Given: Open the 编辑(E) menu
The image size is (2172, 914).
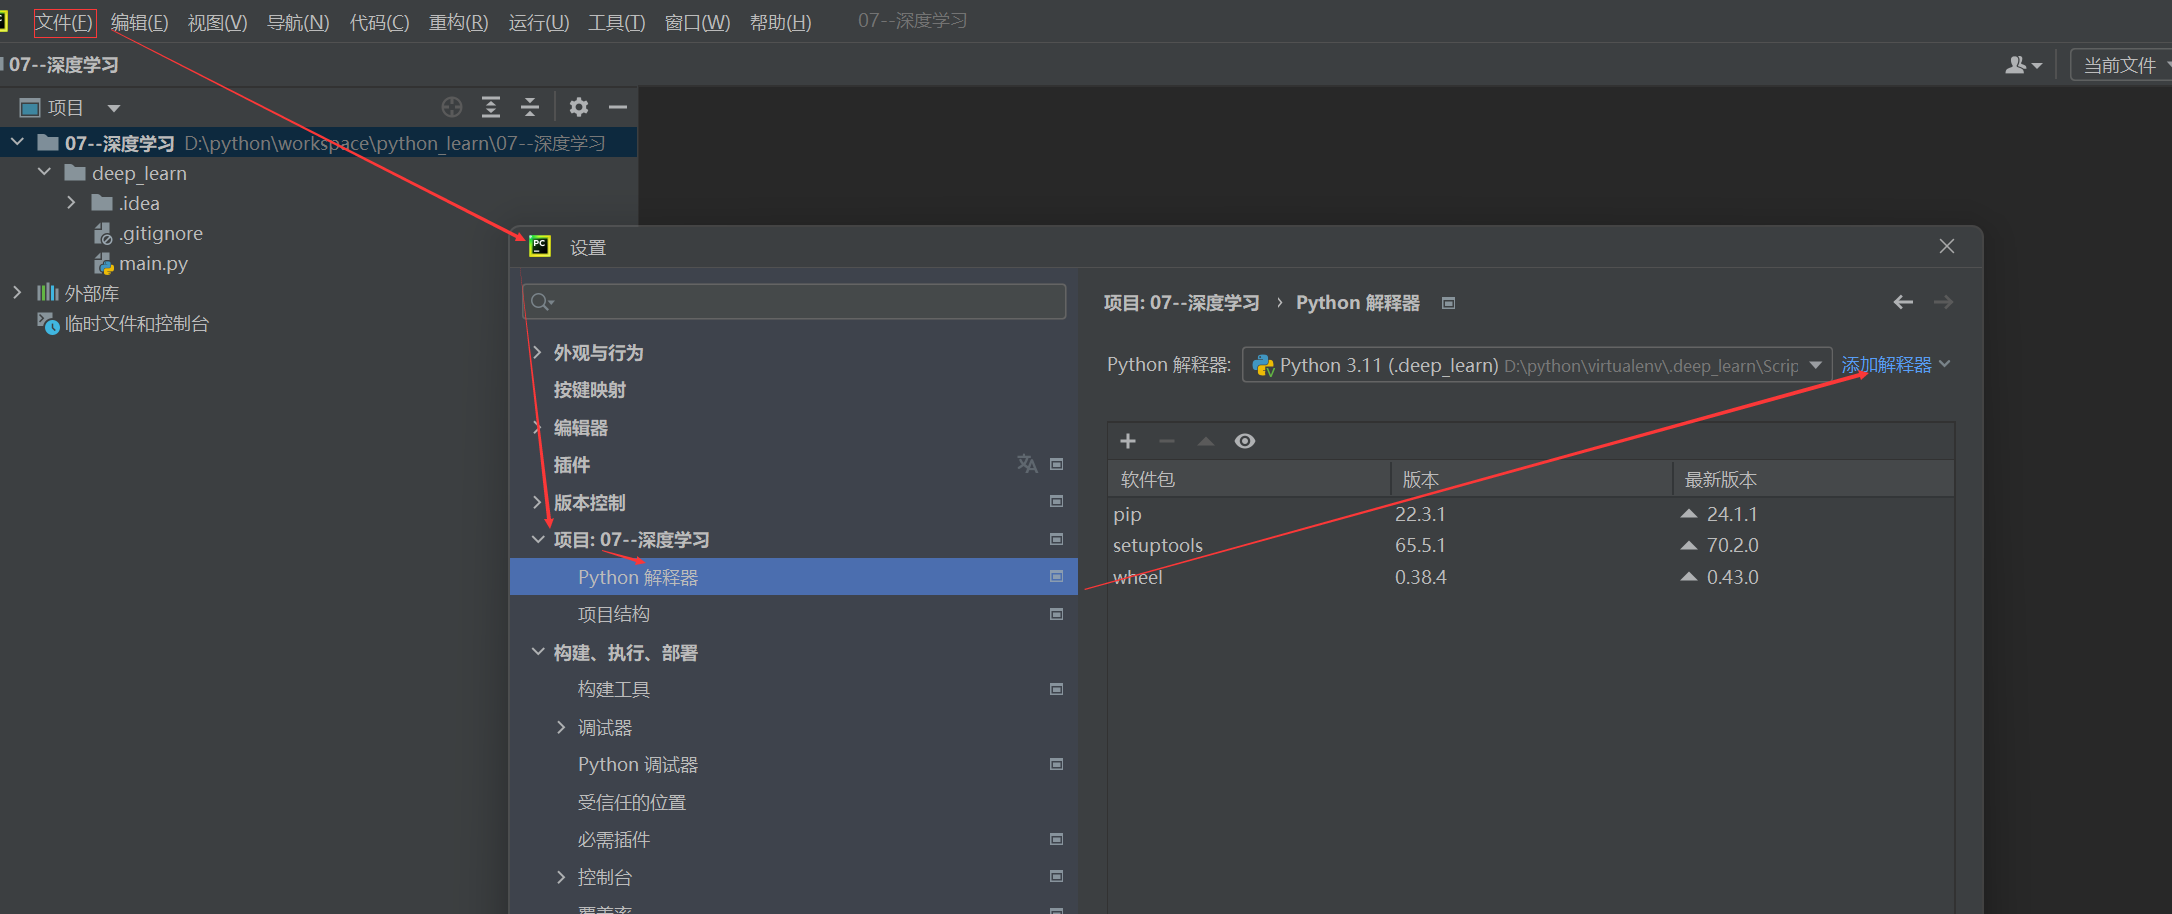Looking at the screenshot, I should coord(140,22).
